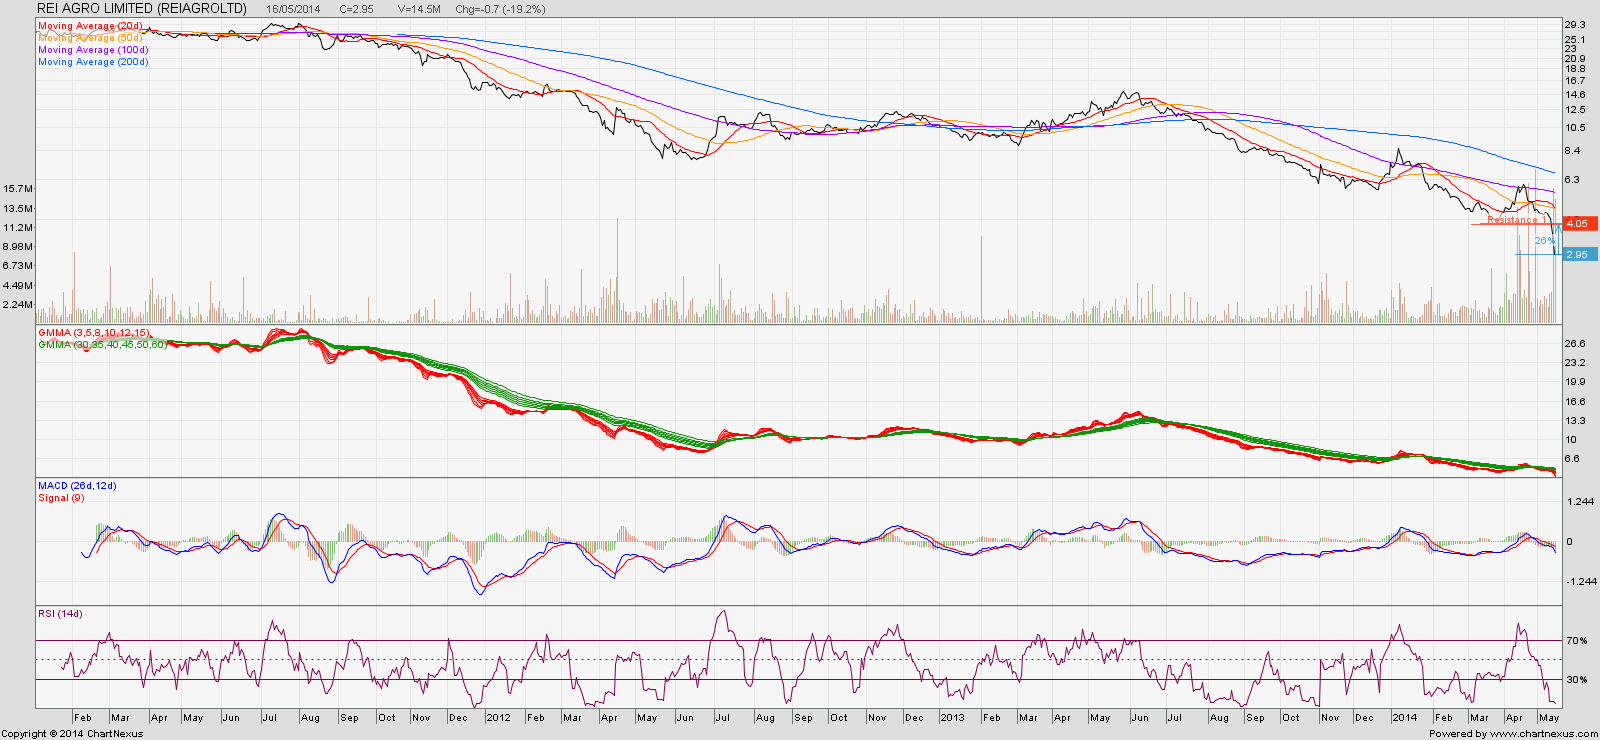Select the 13.5M volume axis label
This screenshot has width=1600, height=740.
click(18, 209)
